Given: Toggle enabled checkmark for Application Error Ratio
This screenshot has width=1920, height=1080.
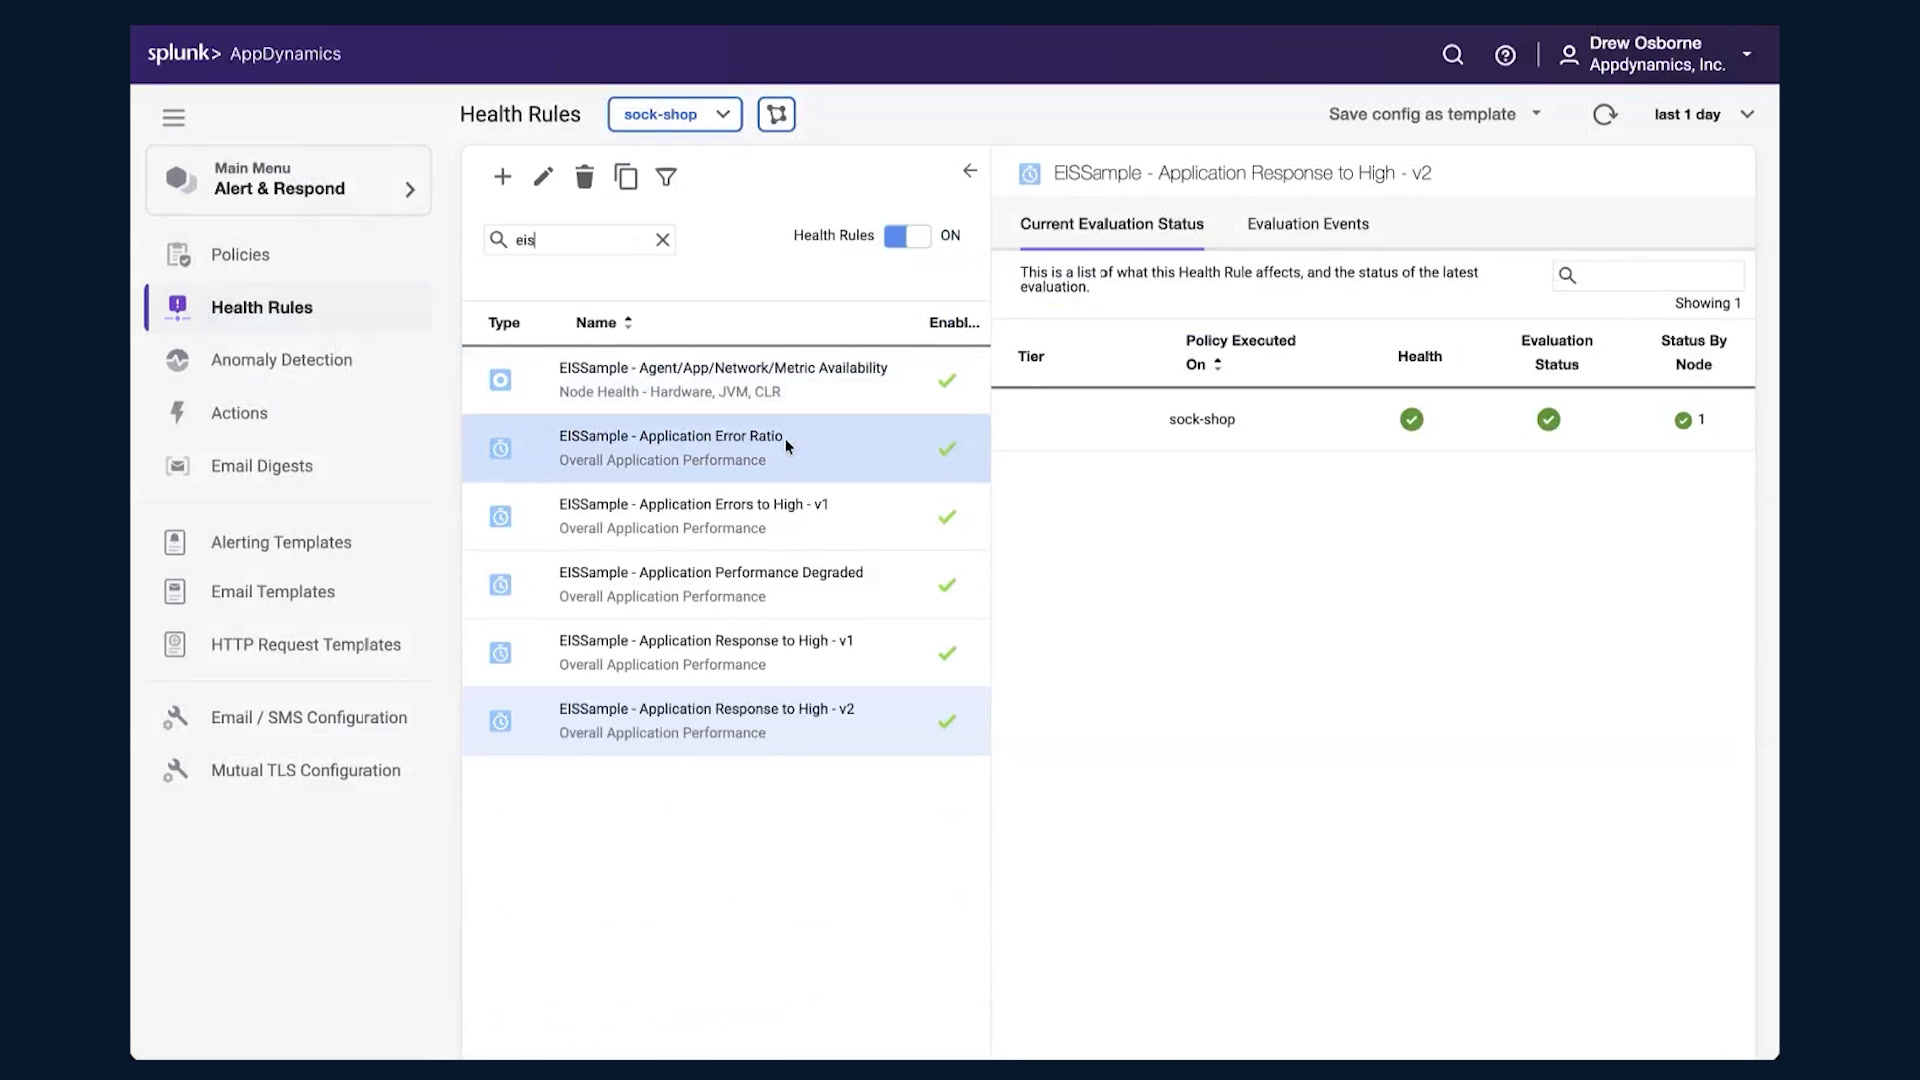Looking at the screenshot, I should [947, 449].
